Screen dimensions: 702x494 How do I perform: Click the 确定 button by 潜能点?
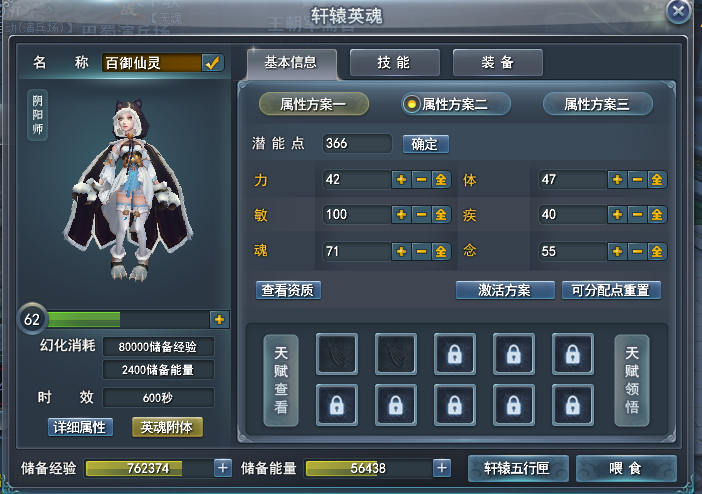425,144
